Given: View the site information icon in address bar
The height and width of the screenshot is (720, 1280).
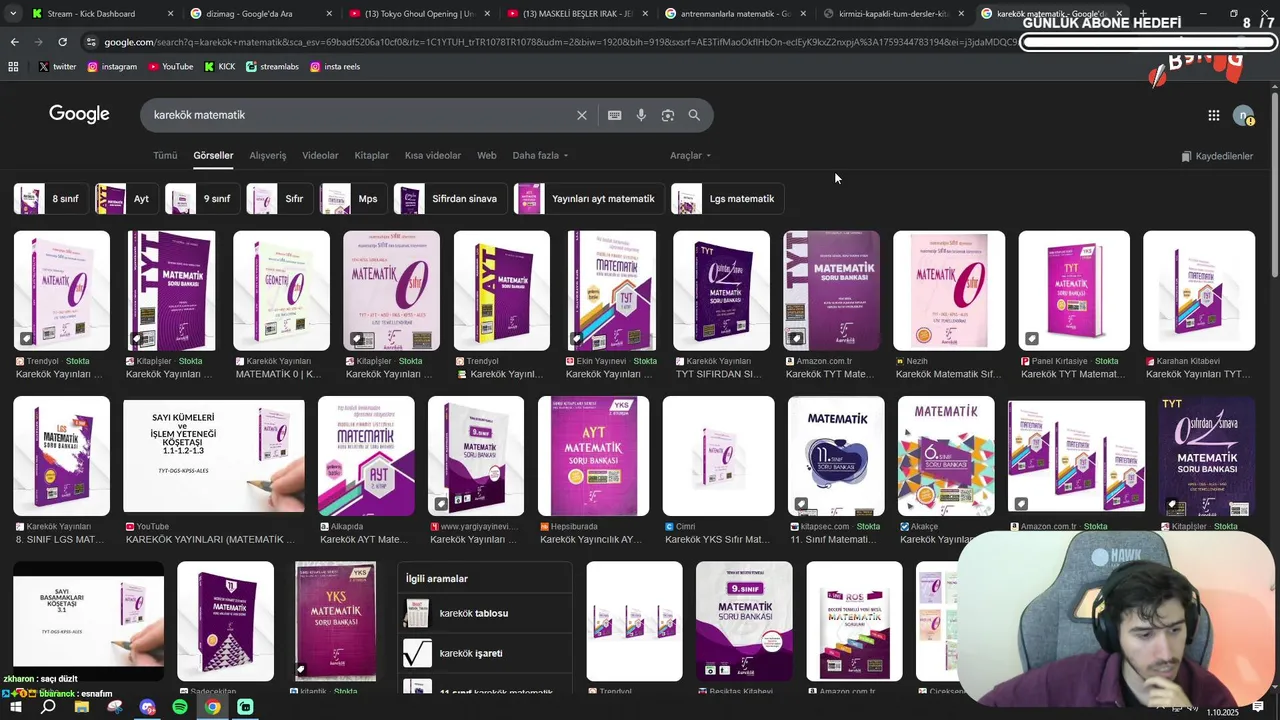Looking at the screenshot, I should (92, 42).
